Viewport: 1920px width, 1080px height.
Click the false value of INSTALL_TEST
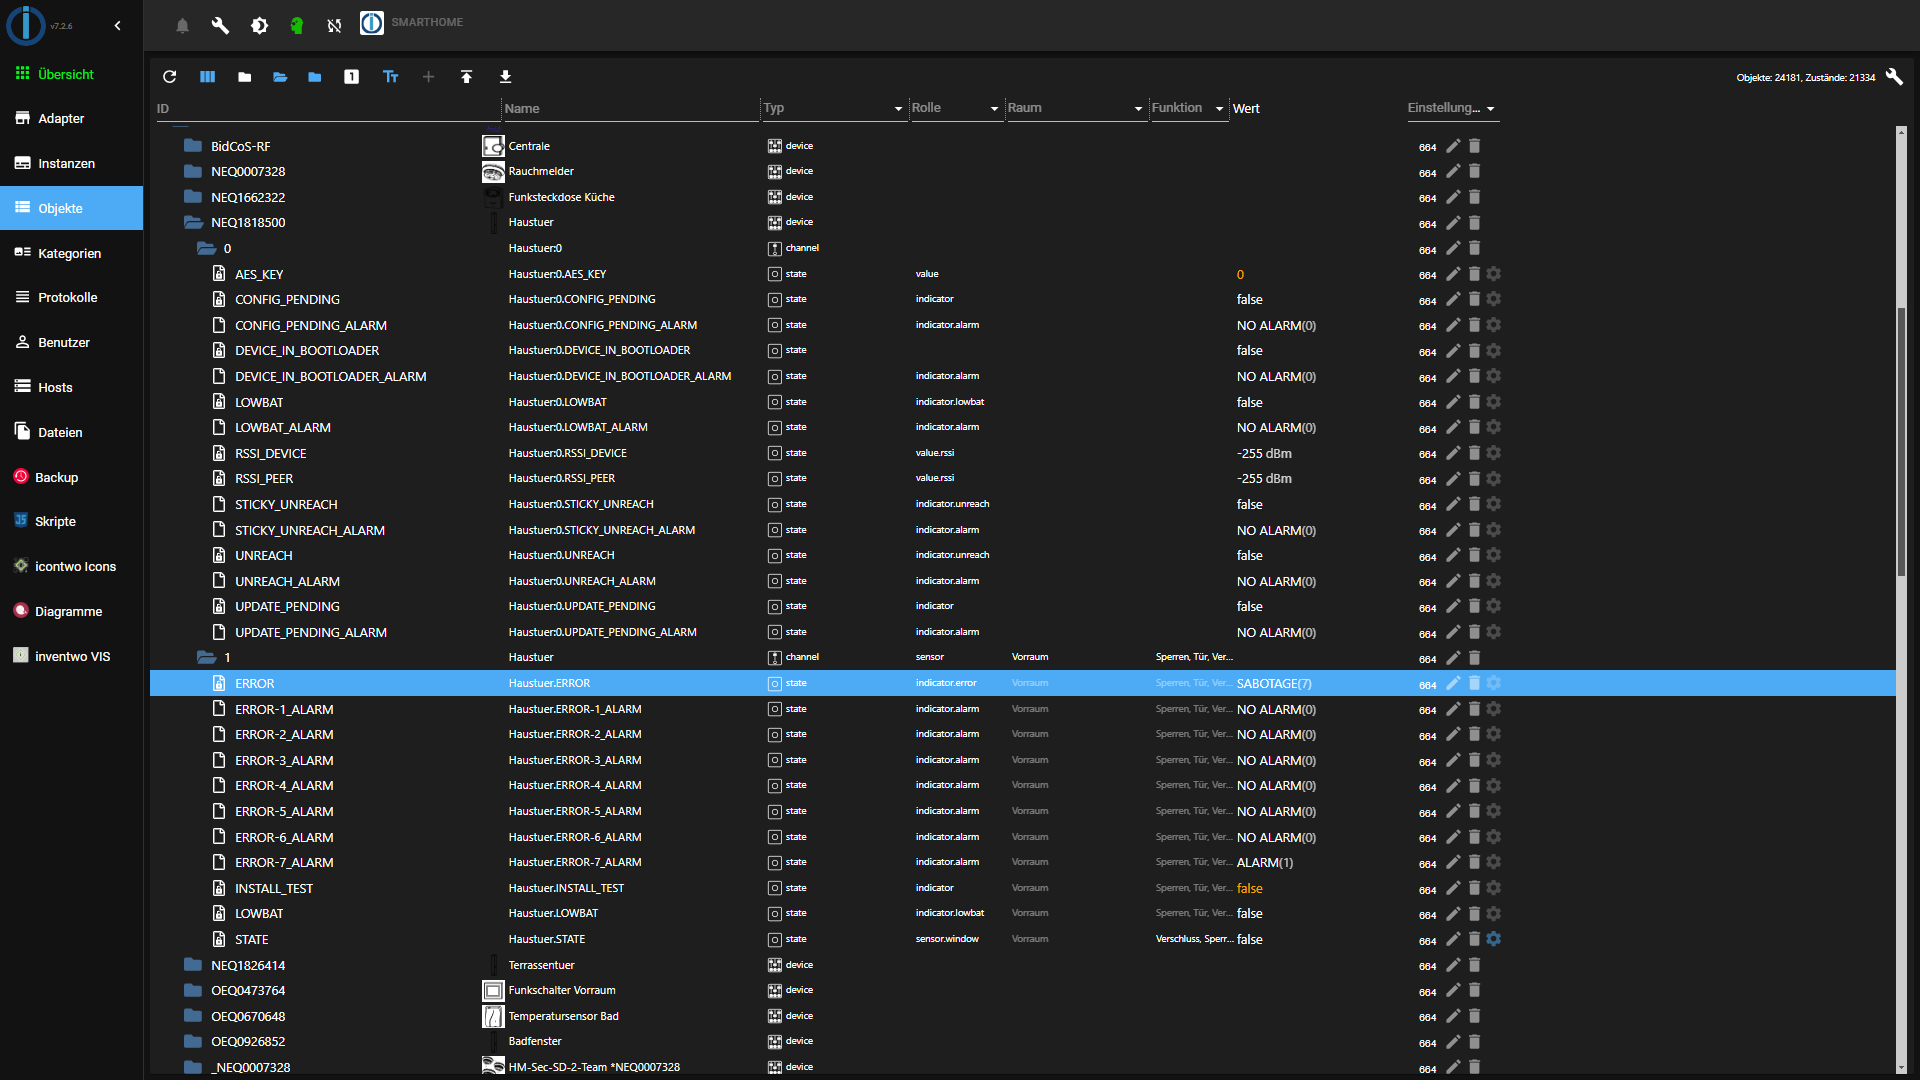(x=1249, y=889)
